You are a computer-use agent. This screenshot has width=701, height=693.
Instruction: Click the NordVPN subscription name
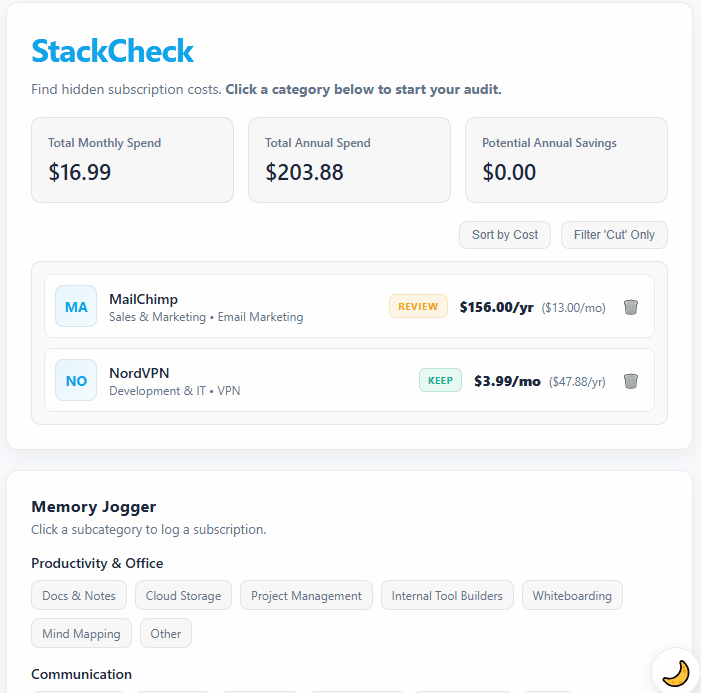click(x=139, y=373)
